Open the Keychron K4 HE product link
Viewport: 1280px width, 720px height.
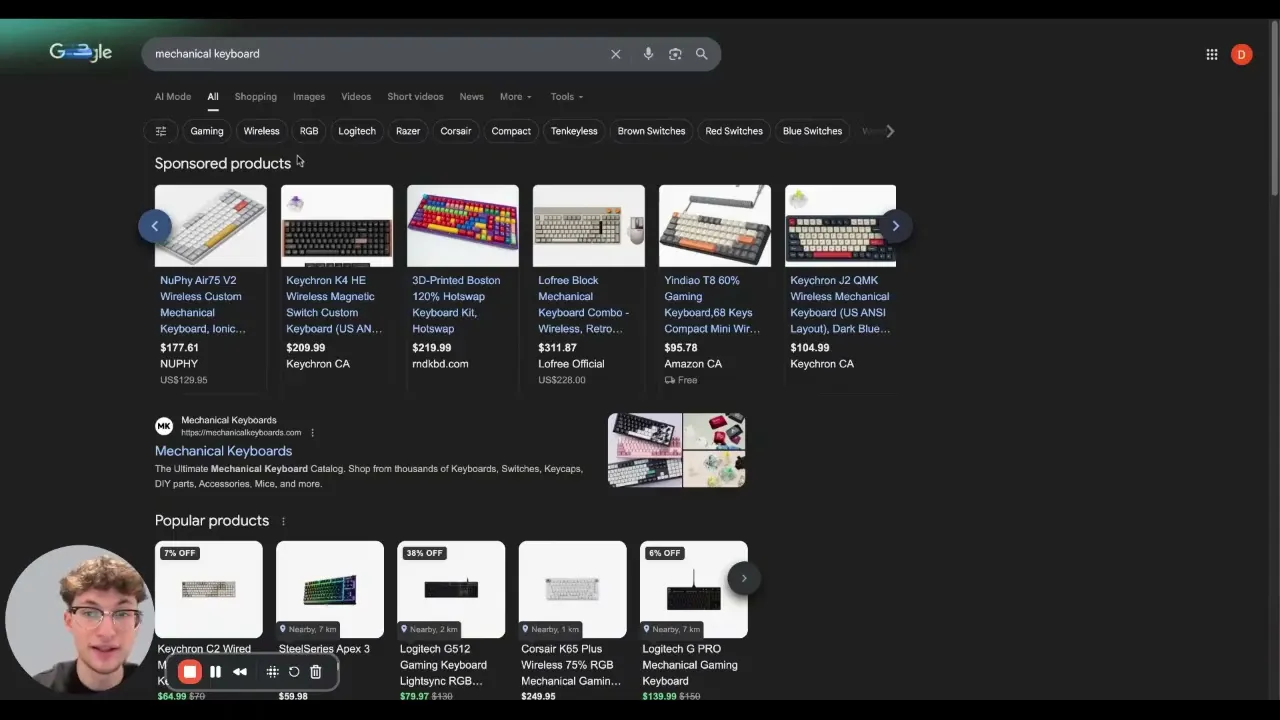click(x=334, y=304)
